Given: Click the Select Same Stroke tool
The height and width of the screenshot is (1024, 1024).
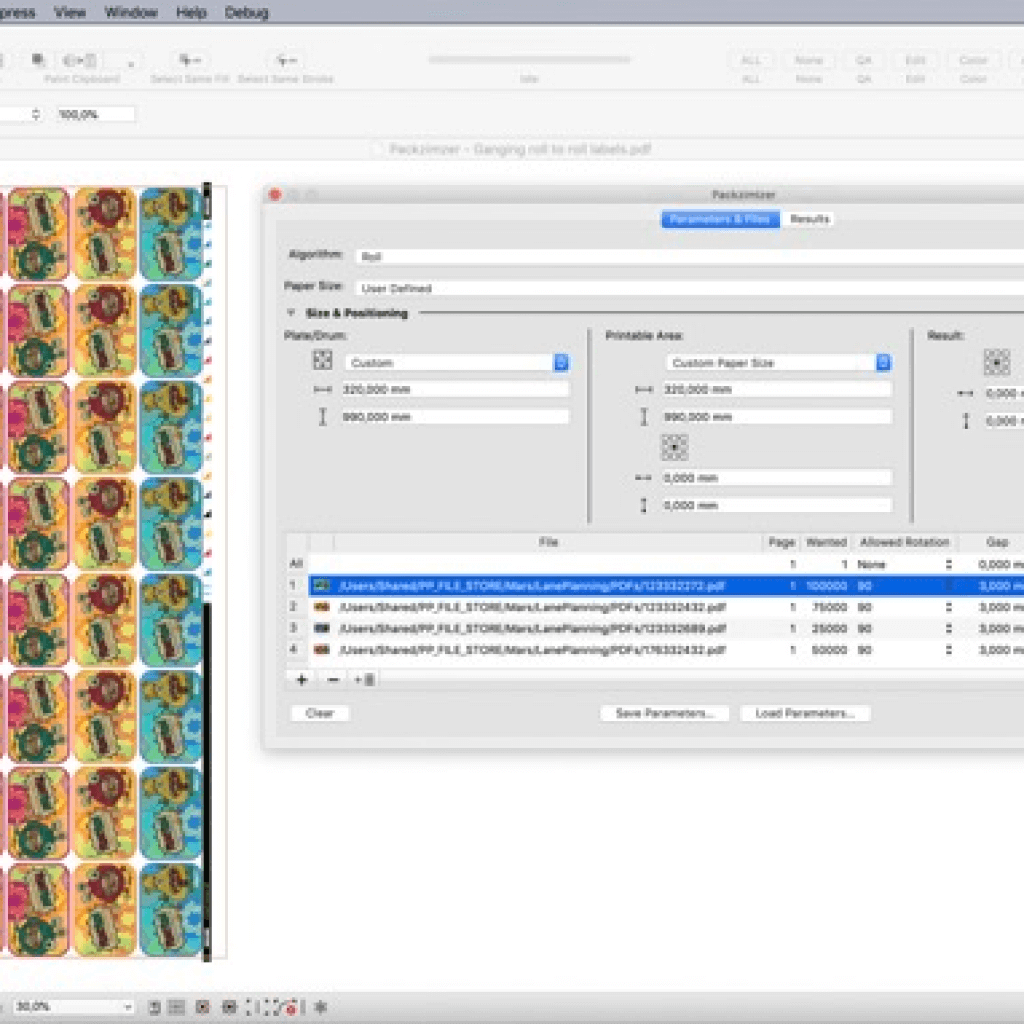Looking at the screenshot, I should [x=285, y=60].
